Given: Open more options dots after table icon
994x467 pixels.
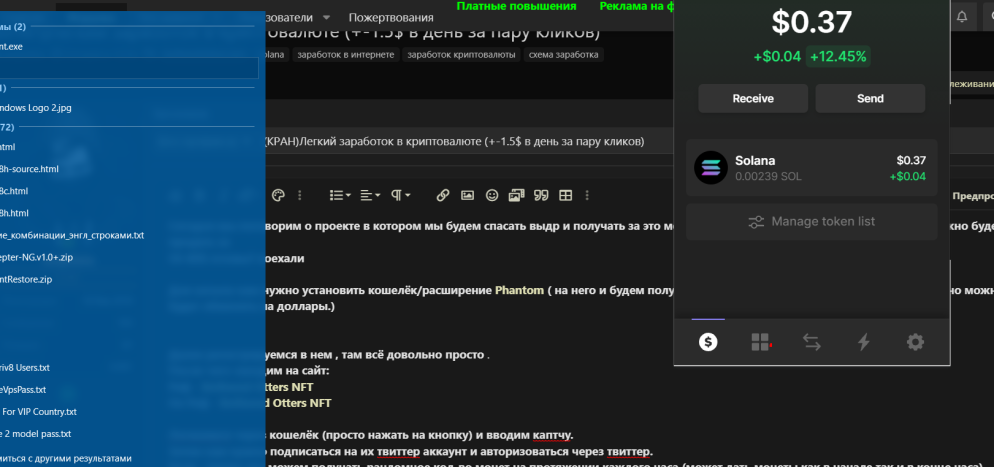Looking at the screenshot, I should tap(587, 195).
